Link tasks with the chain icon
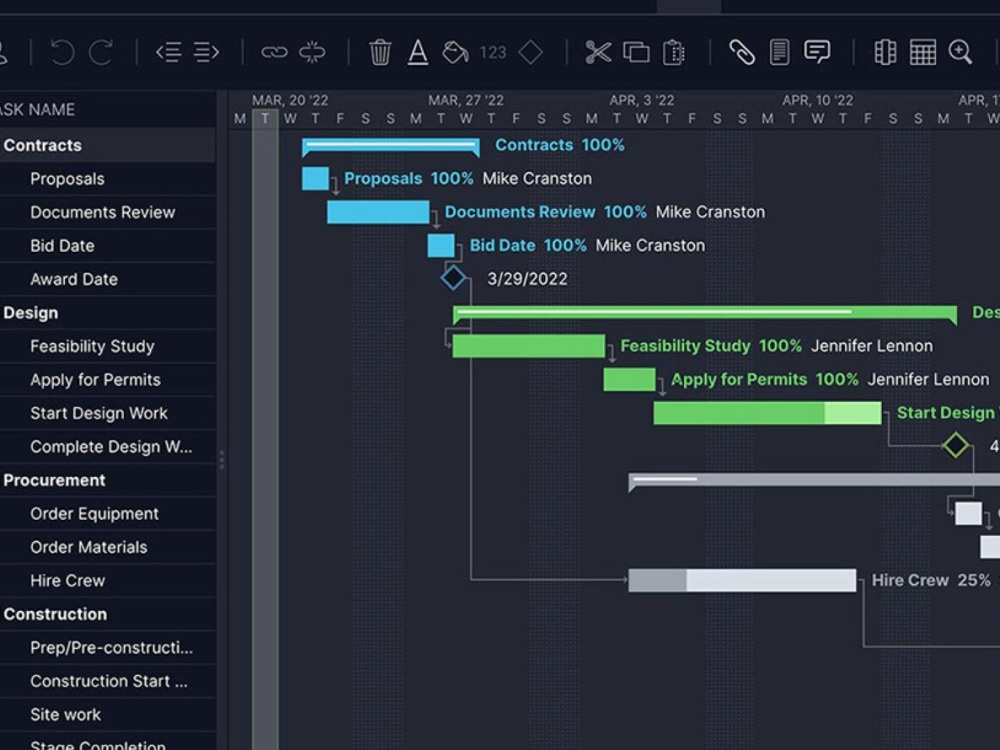This screenshot has height=750, width=1000. [x=274, y=52]
